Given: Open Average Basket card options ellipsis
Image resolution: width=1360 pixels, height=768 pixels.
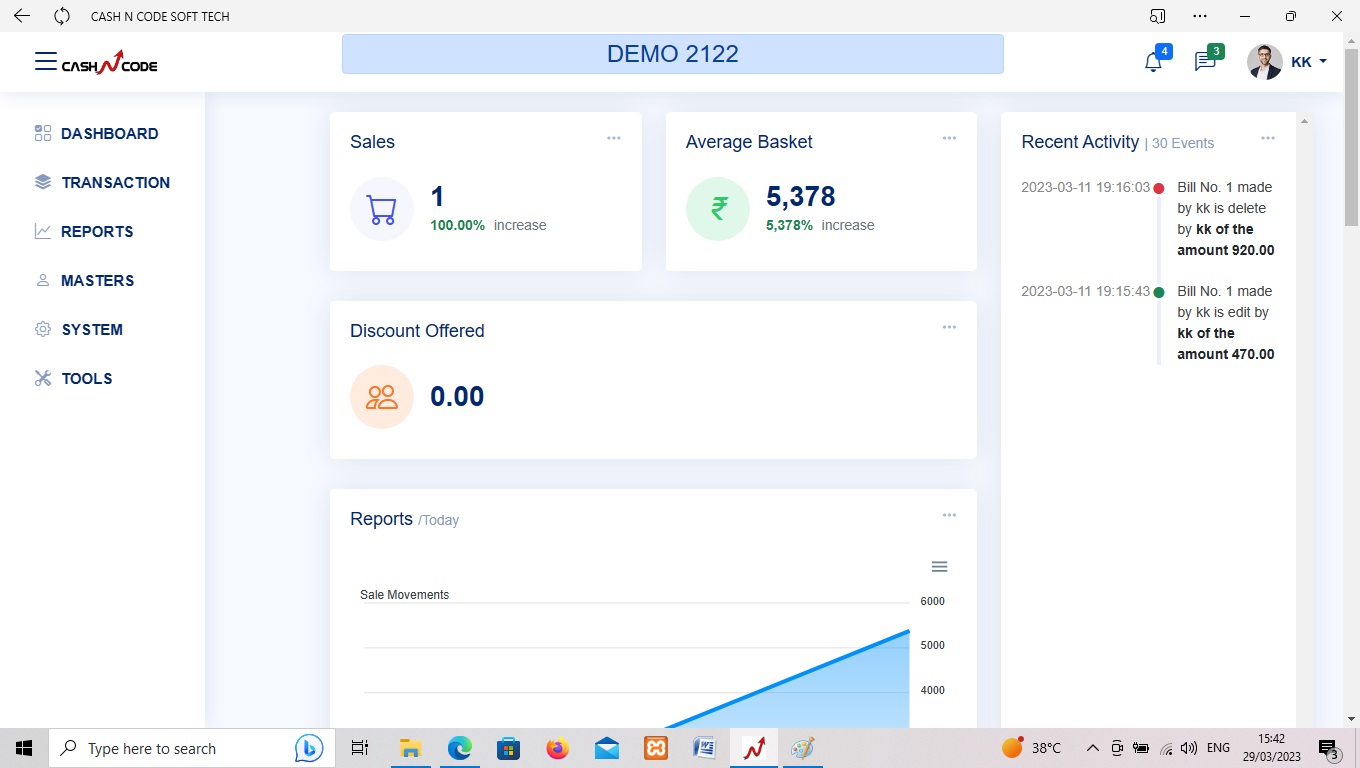Looking at the screenshot, I should coord(949,138).
